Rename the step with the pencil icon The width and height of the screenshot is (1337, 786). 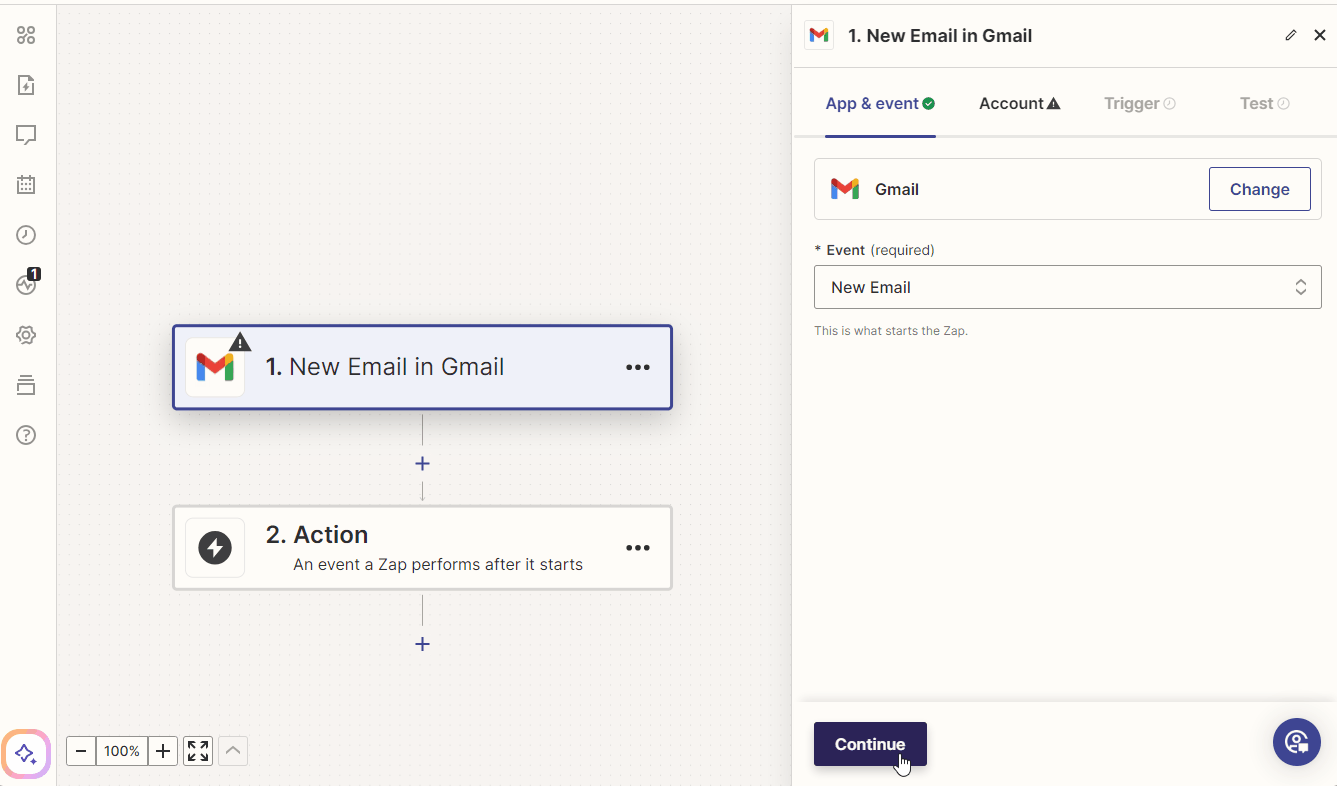click(1290, 35)
